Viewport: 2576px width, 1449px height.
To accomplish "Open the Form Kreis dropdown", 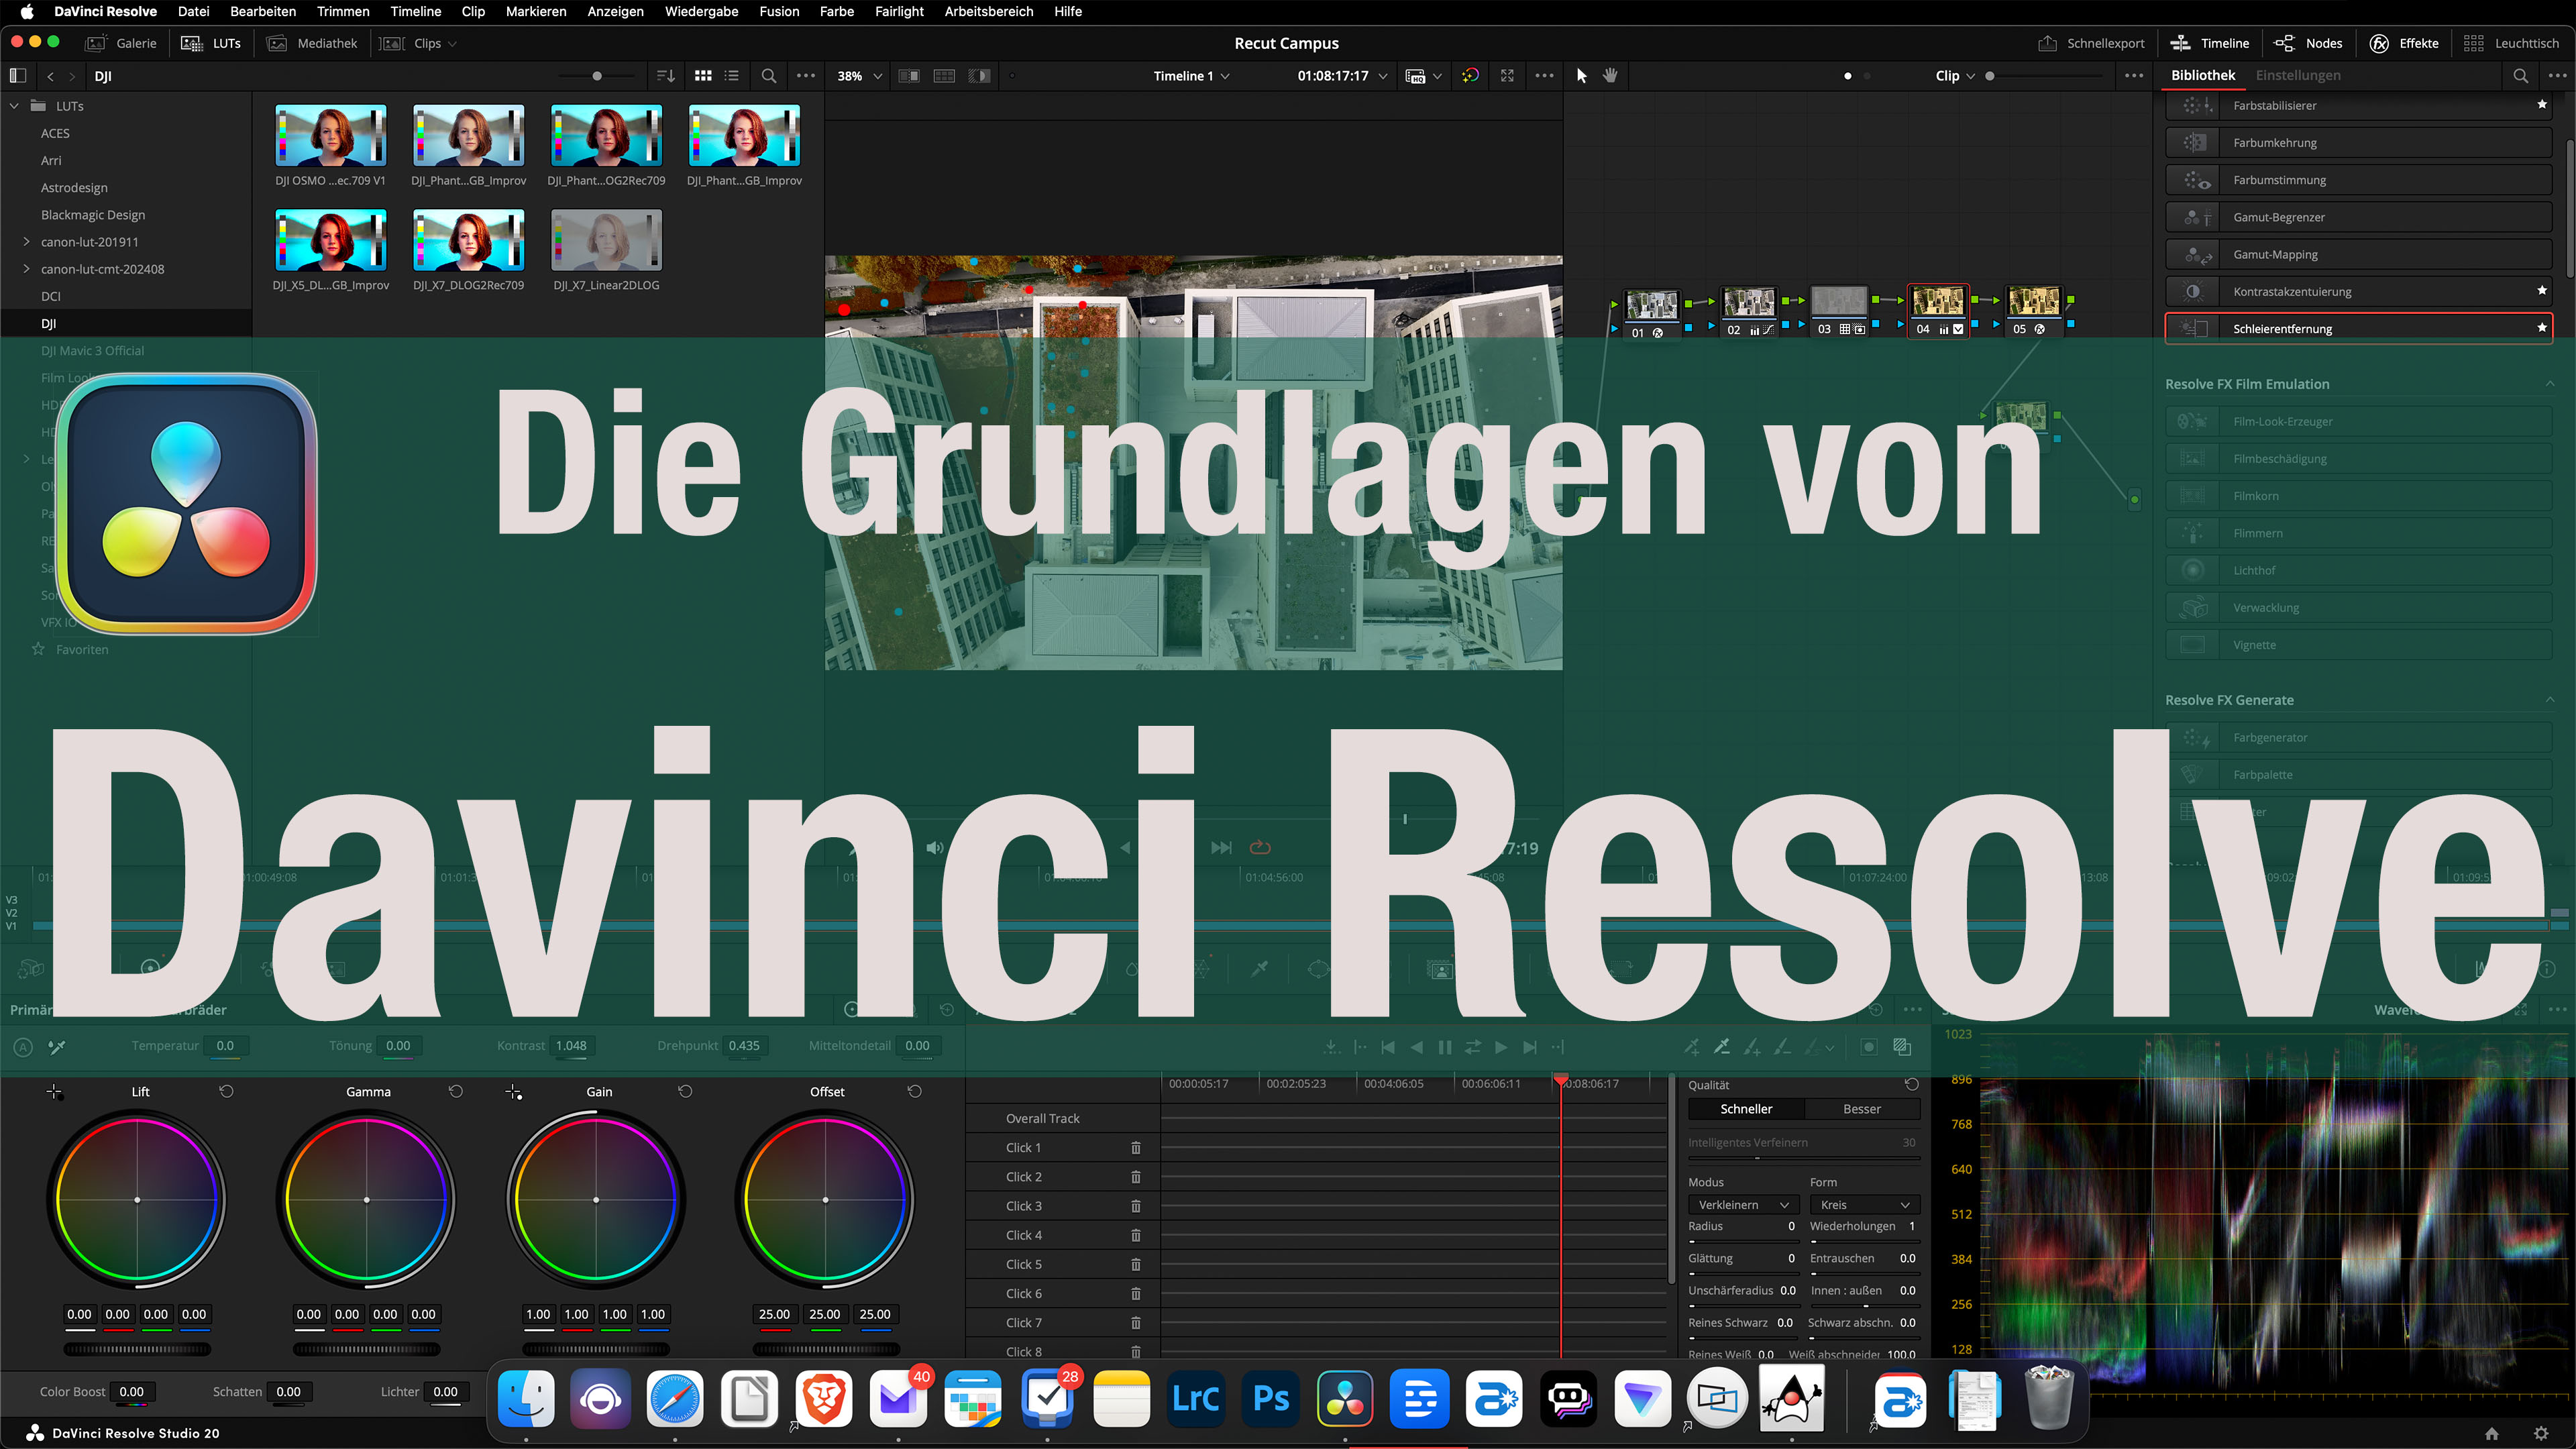I will point(1865,1205).
